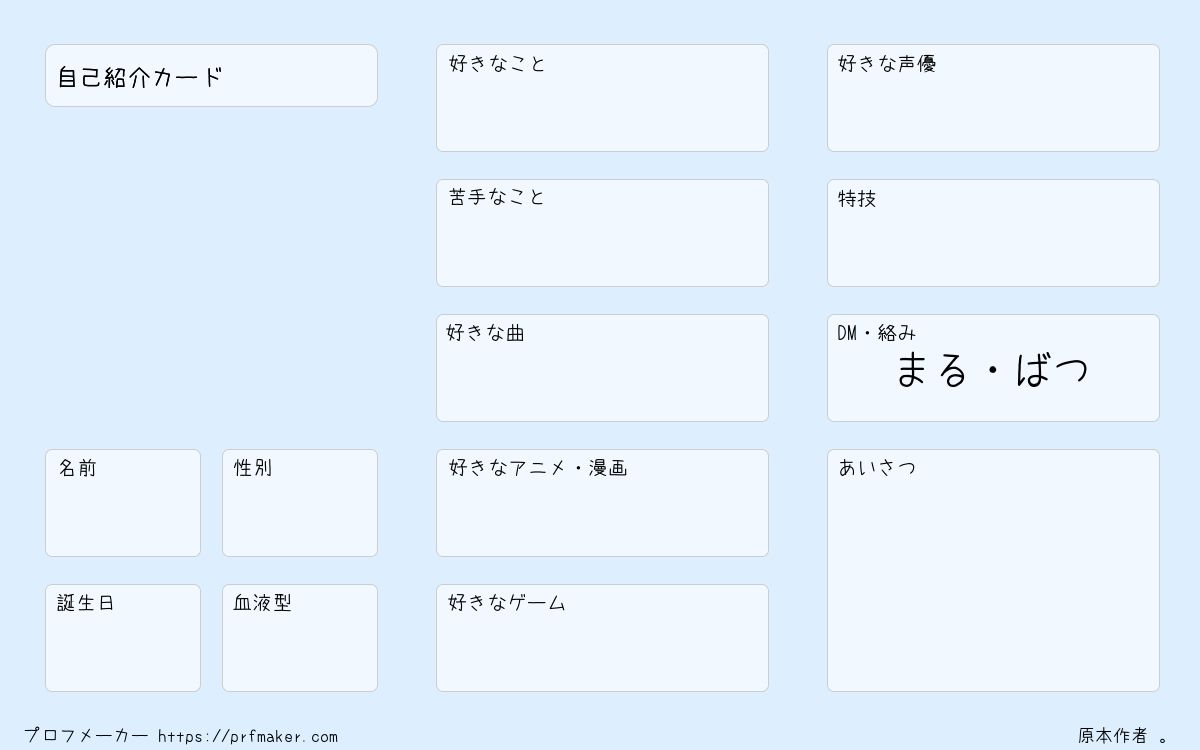This screenshot has height=750, width=1200.
Task: Click the DM・絡み label
Action: [877, 333]
